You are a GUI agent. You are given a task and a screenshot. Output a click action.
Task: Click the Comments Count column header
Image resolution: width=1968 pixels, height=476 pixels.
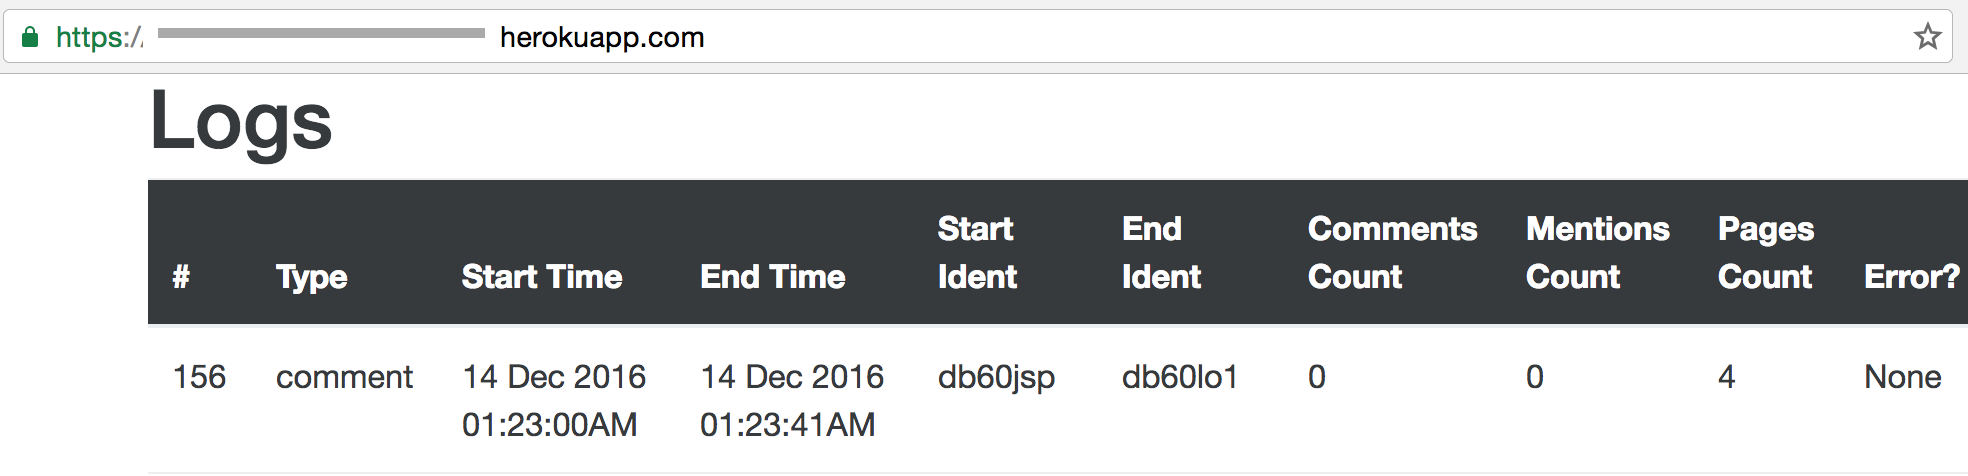click(1392, 253)
